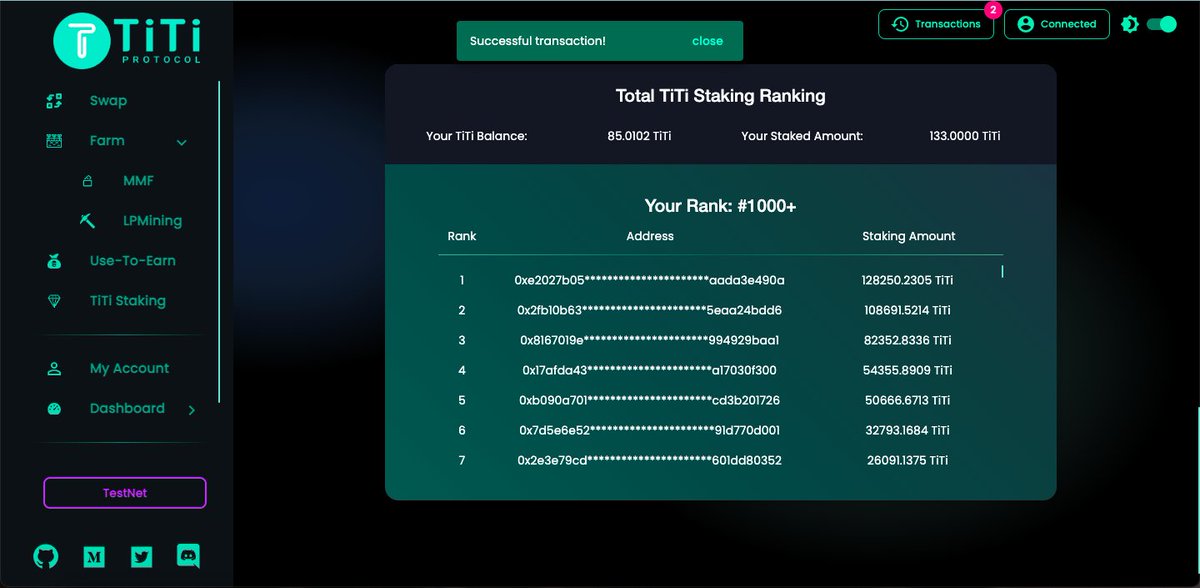Click staking amount 82352.8336 TiTi
This screenshot has width=1200, height=588.
click(x=908, y=340)
